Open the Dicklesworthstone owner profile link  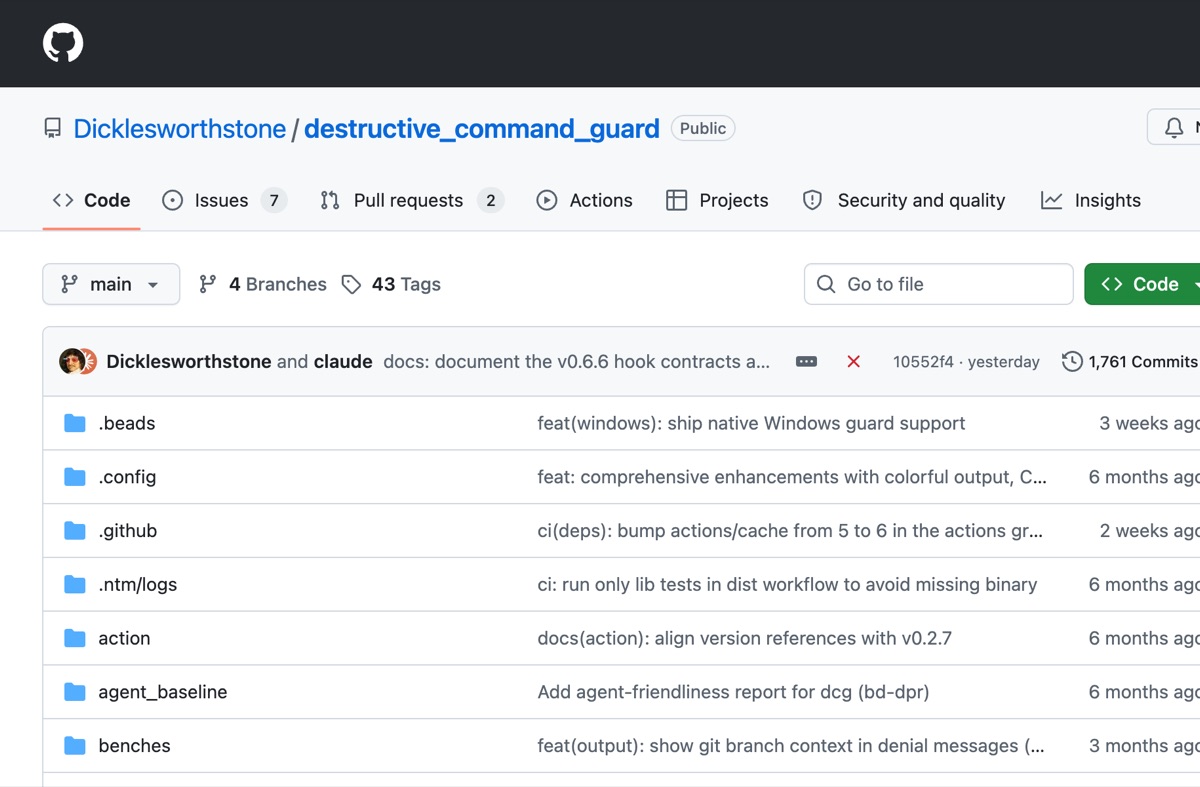pyautogui.click(x=180, y=129)
